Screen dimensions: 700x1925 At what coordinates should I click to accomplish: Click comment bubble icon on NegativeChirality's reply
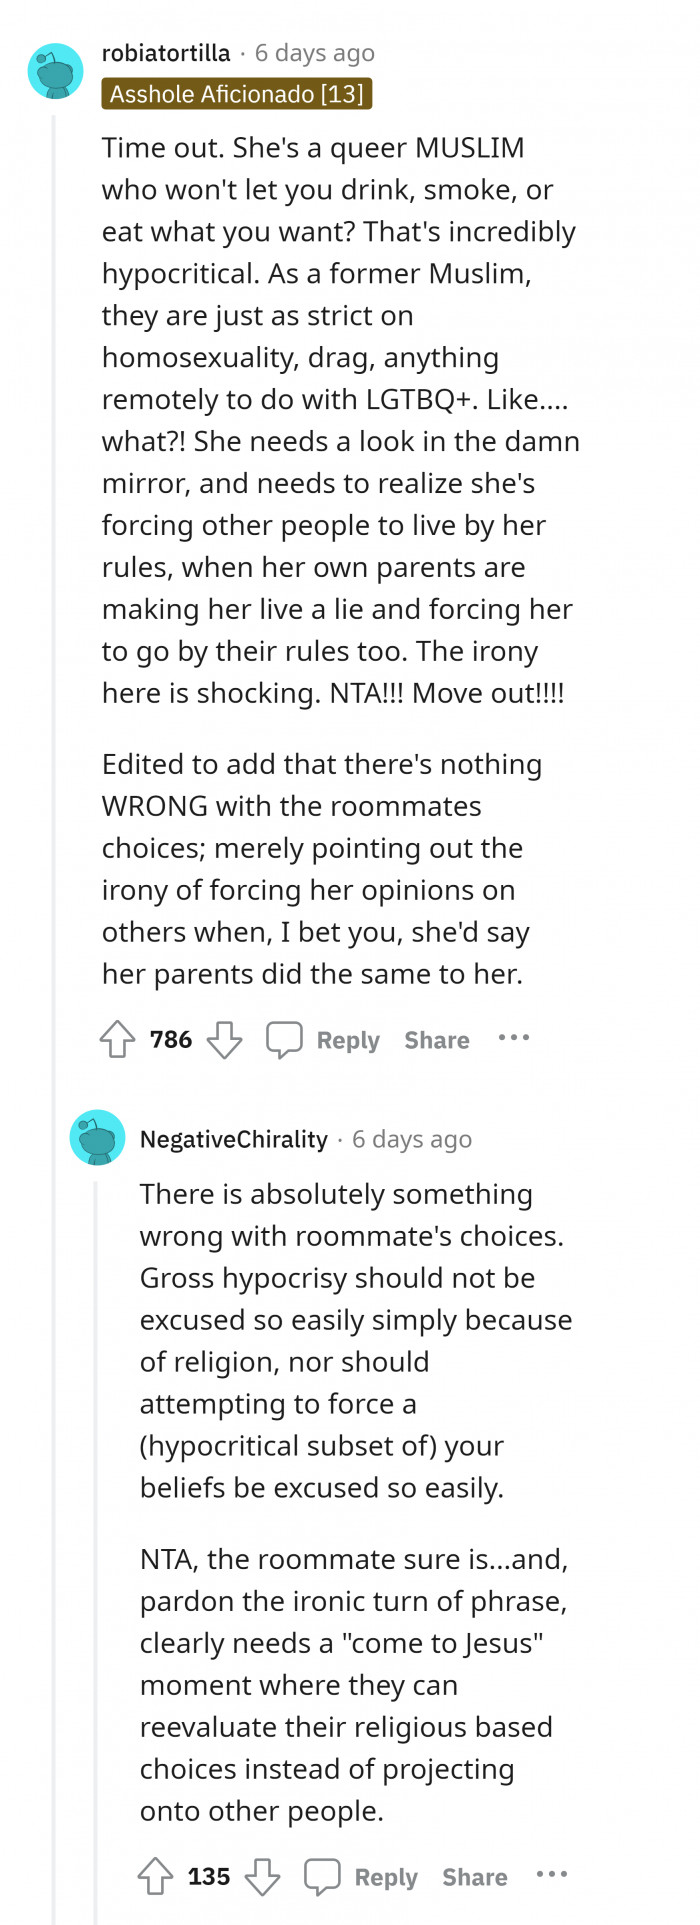322,1877
